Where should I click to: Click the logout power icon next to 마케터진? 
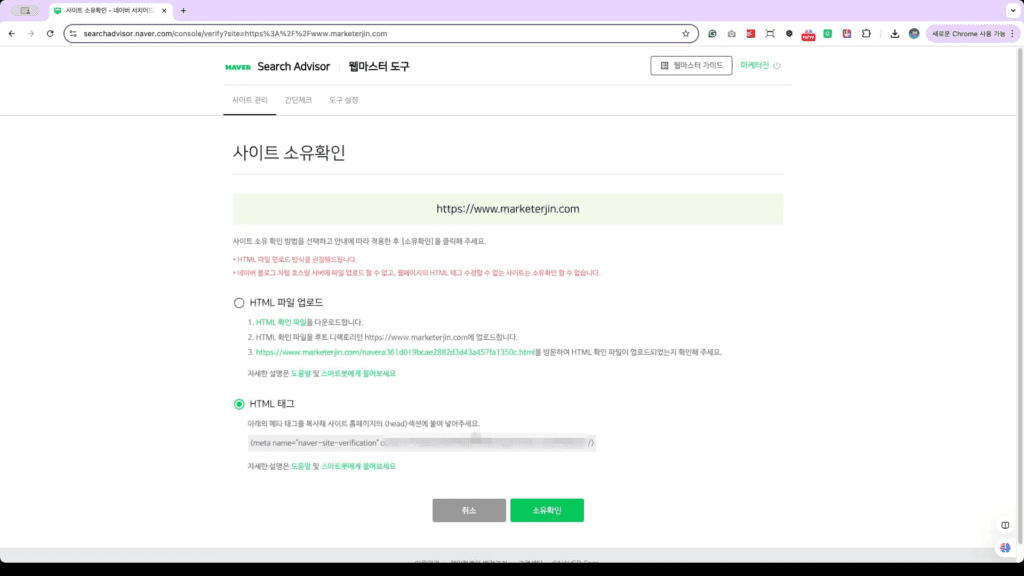click(777, 66)
